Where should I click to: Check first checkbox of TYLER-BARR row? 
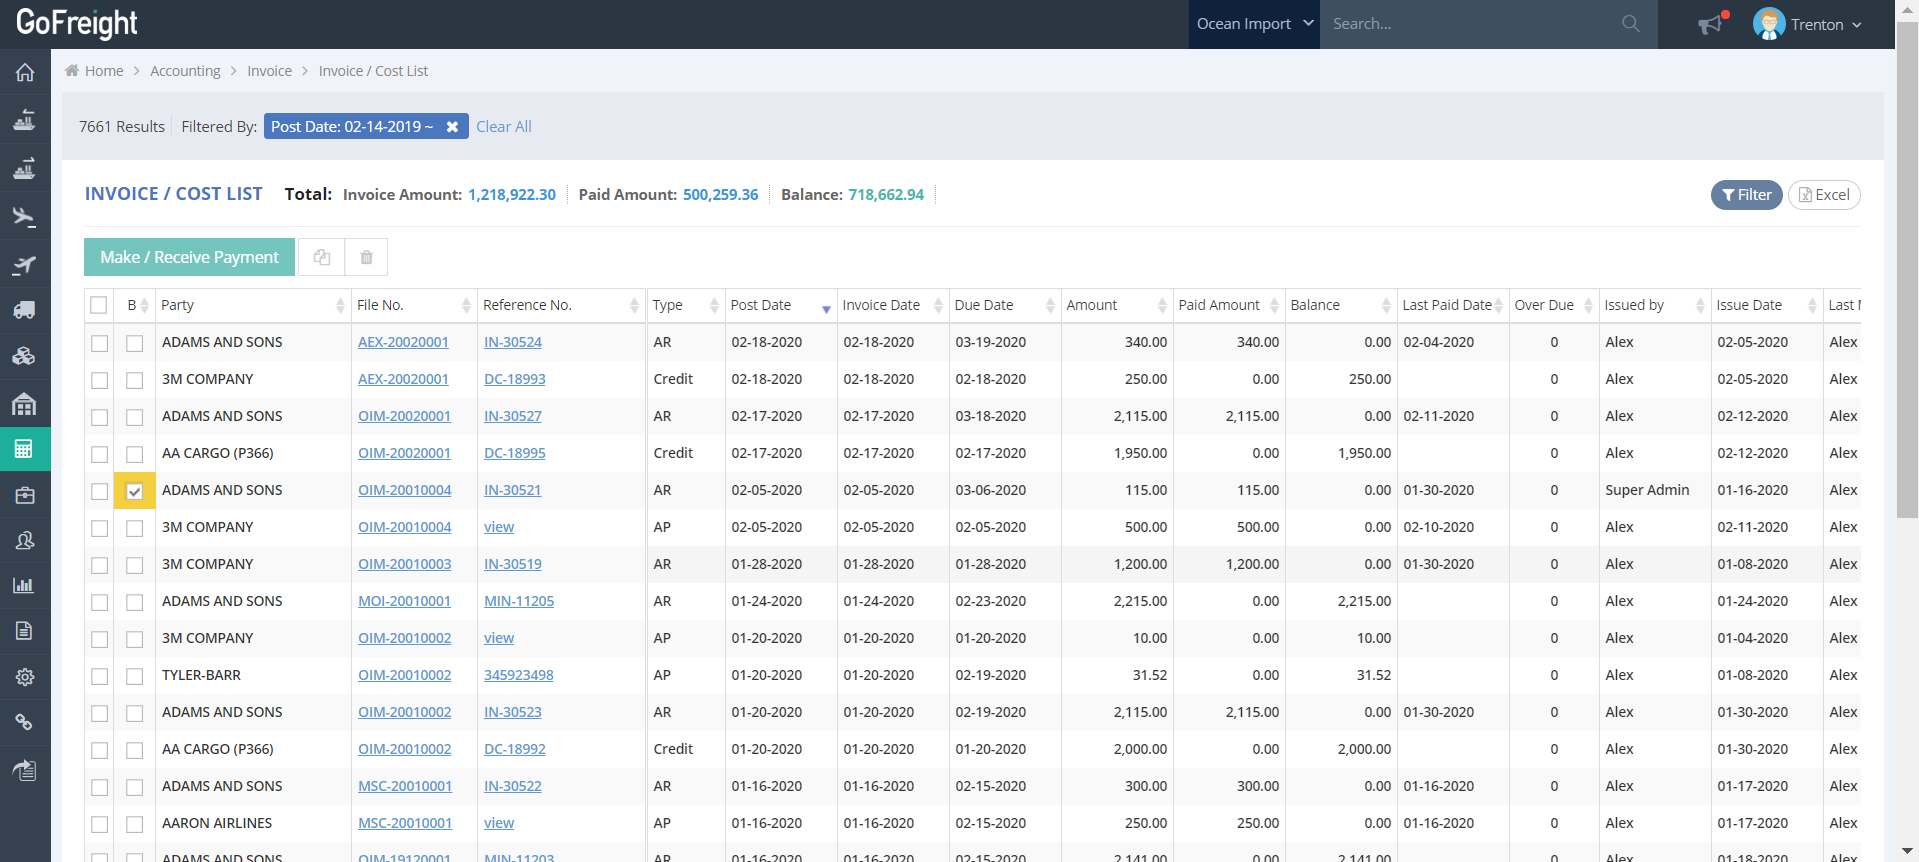pos(99,676)
